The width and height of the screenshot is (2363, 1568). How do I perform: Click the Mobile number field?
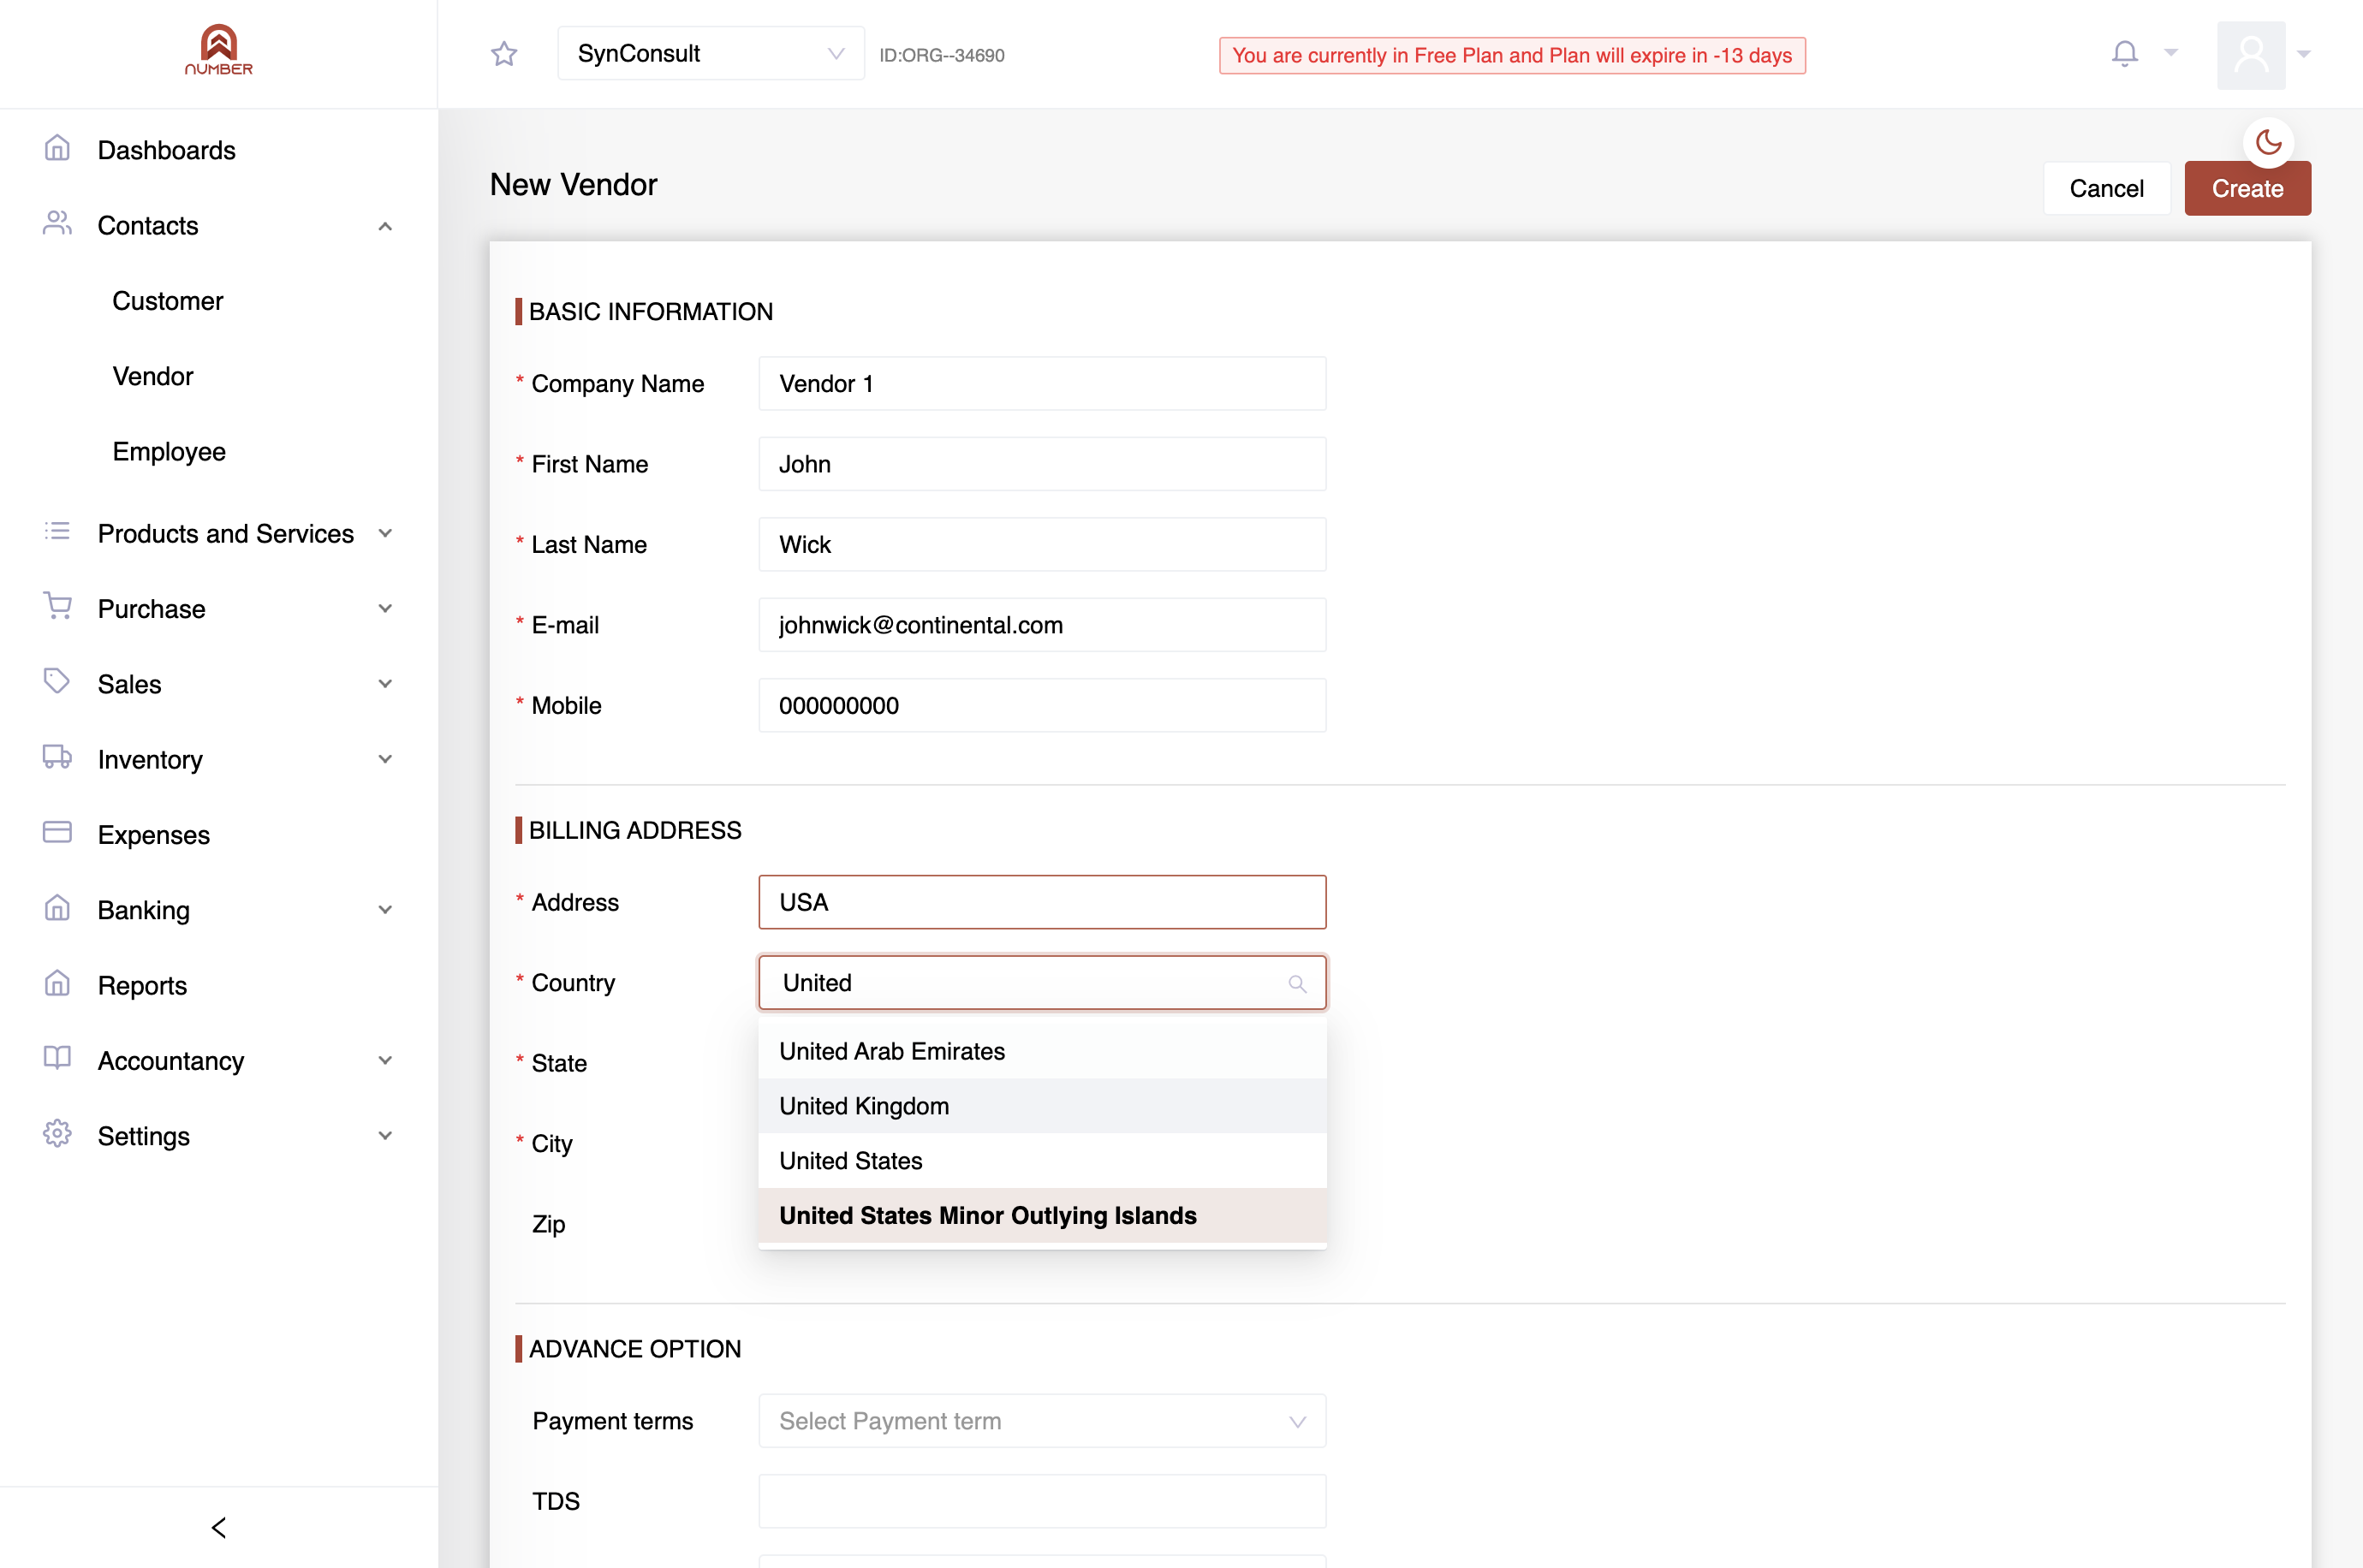click(x=1042, y=706)
